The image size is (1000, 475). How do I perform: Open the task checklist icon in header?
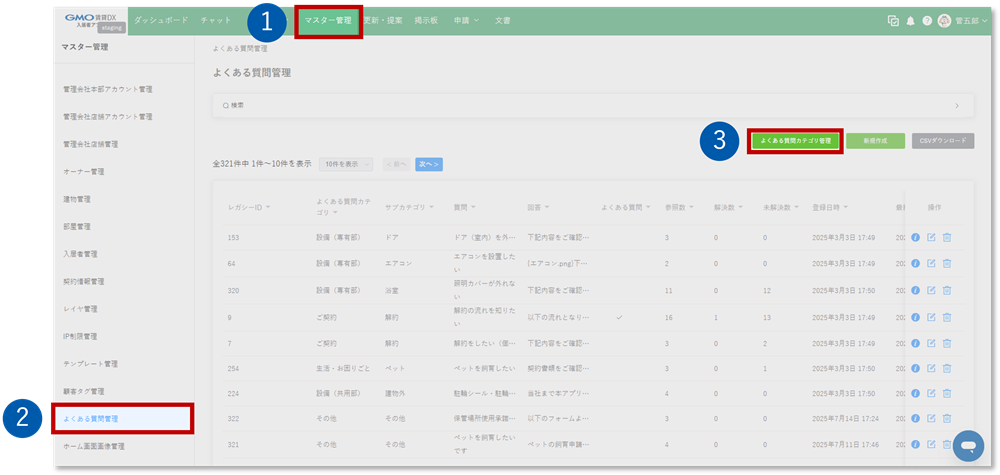pyautogui.click(x=893, y=20)
